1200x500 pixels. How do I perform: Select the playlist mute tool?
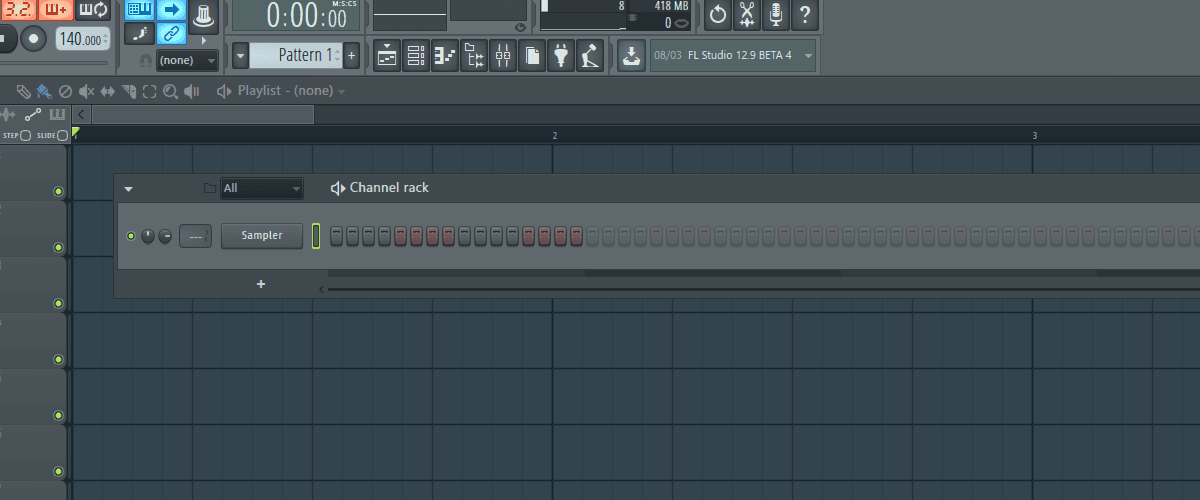[x=86, y=91]
